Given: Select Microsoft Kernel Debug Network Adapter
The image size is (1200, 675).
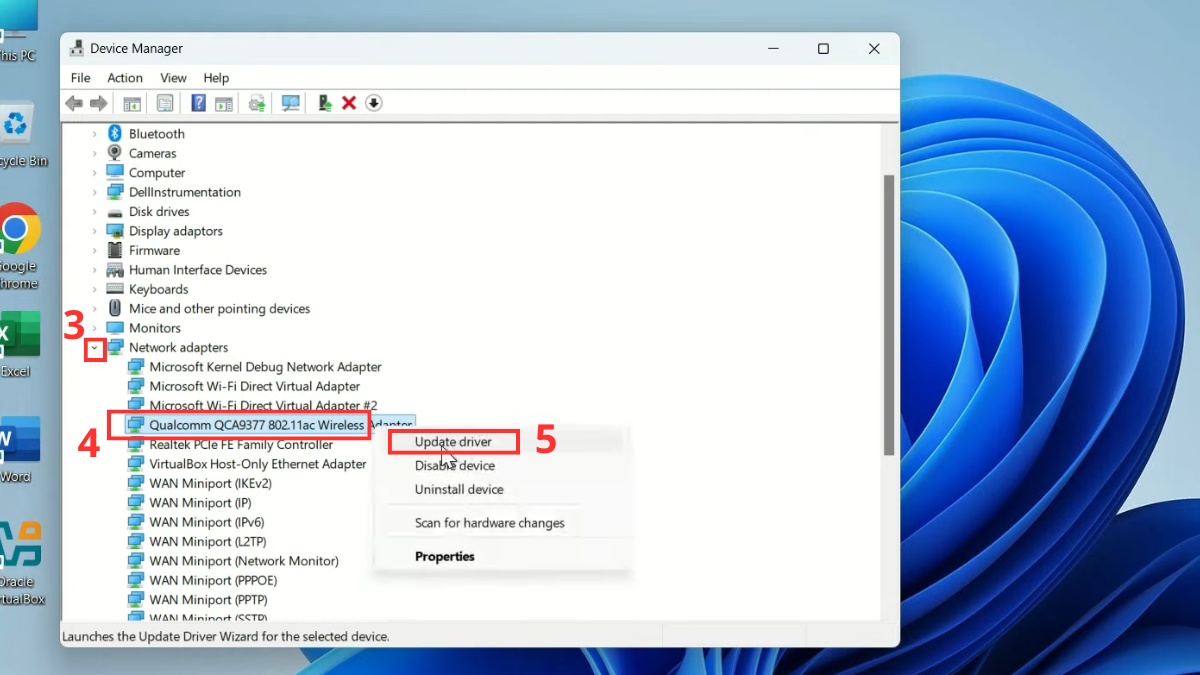Looking at the screenshot, I should click(265, 367).
